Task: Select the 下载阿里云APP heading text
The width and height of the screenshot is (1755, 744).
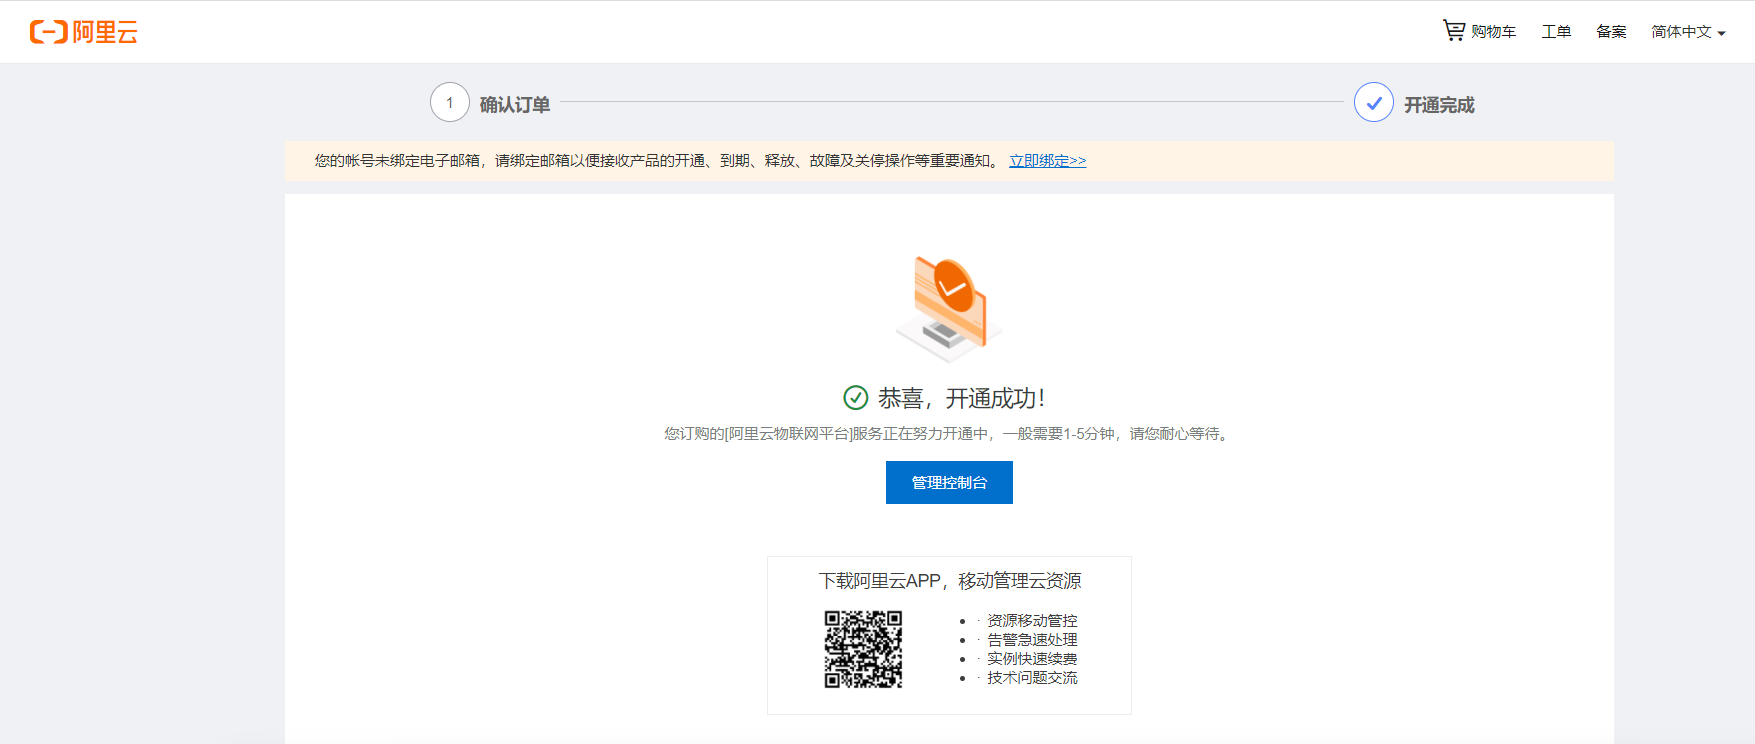Action: click(949, 581)
